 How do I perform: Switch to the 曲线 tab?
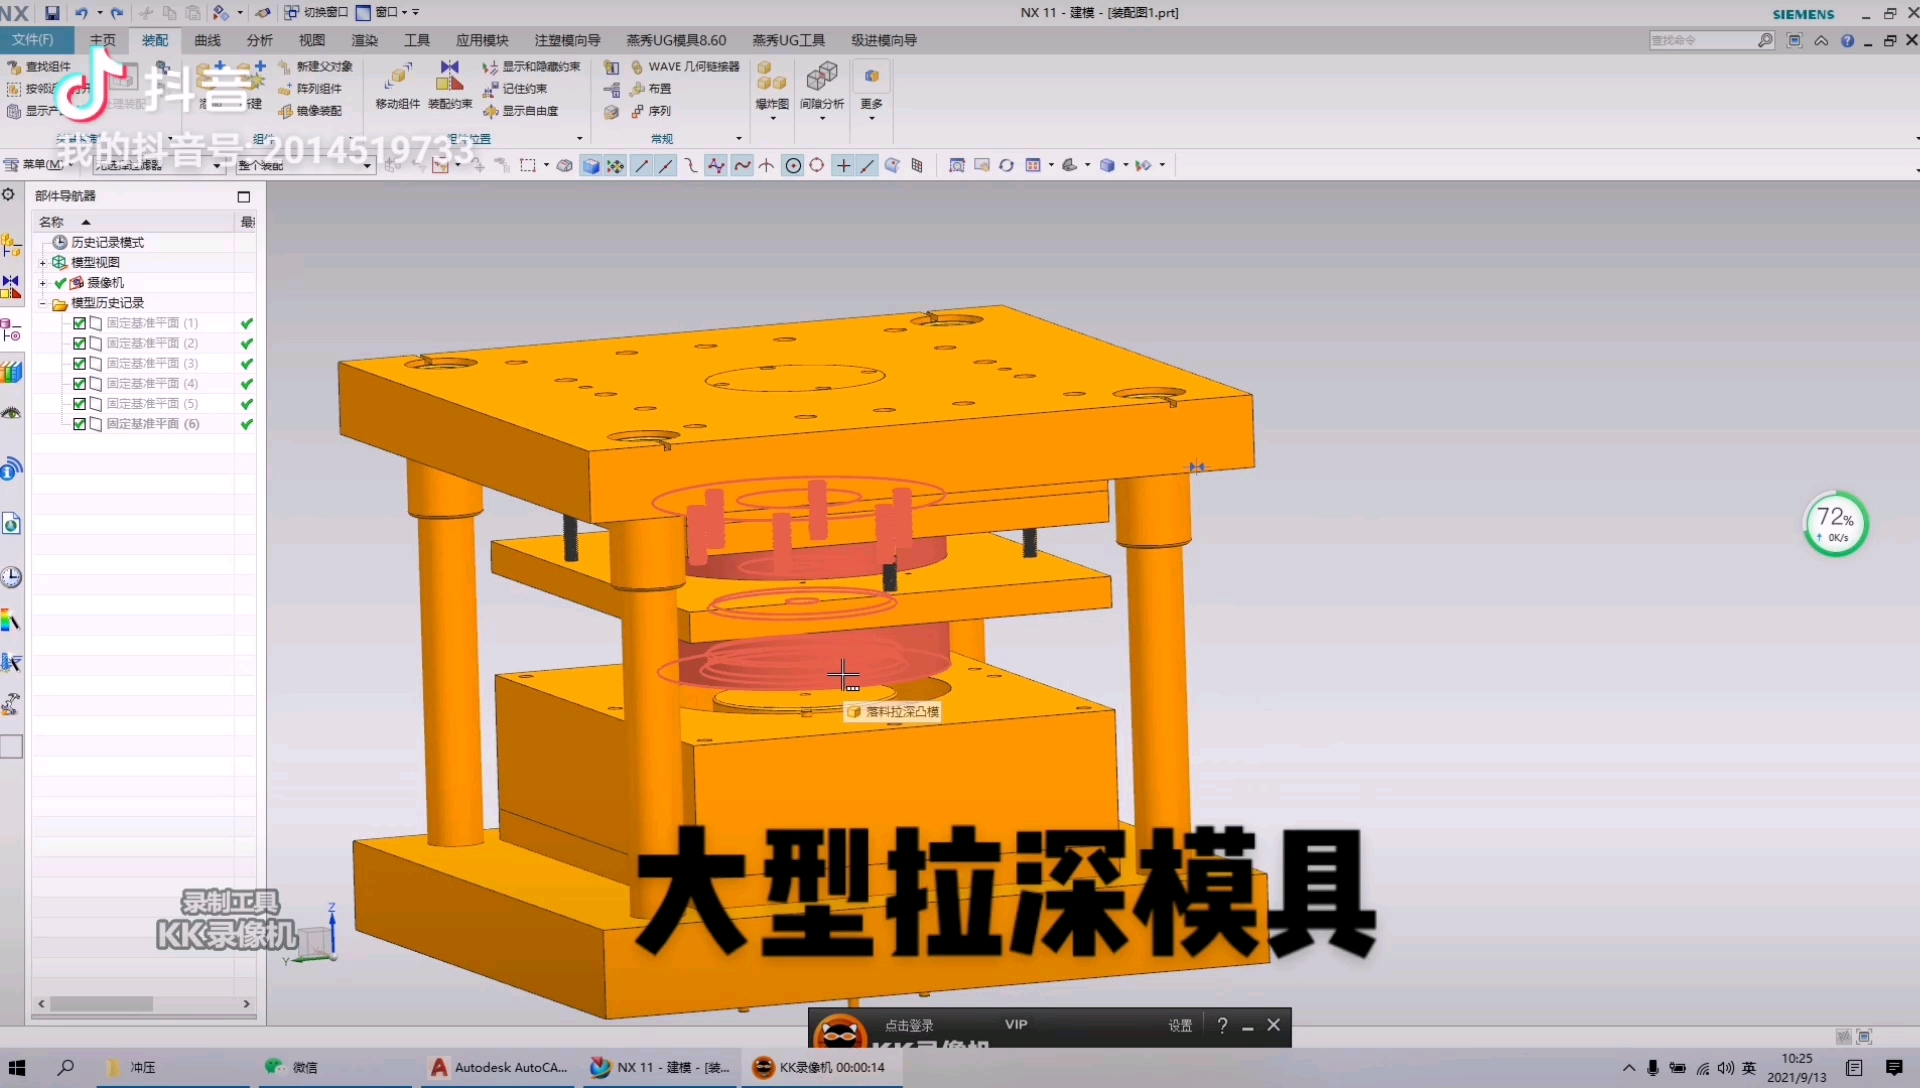click(x=207, y=40)
